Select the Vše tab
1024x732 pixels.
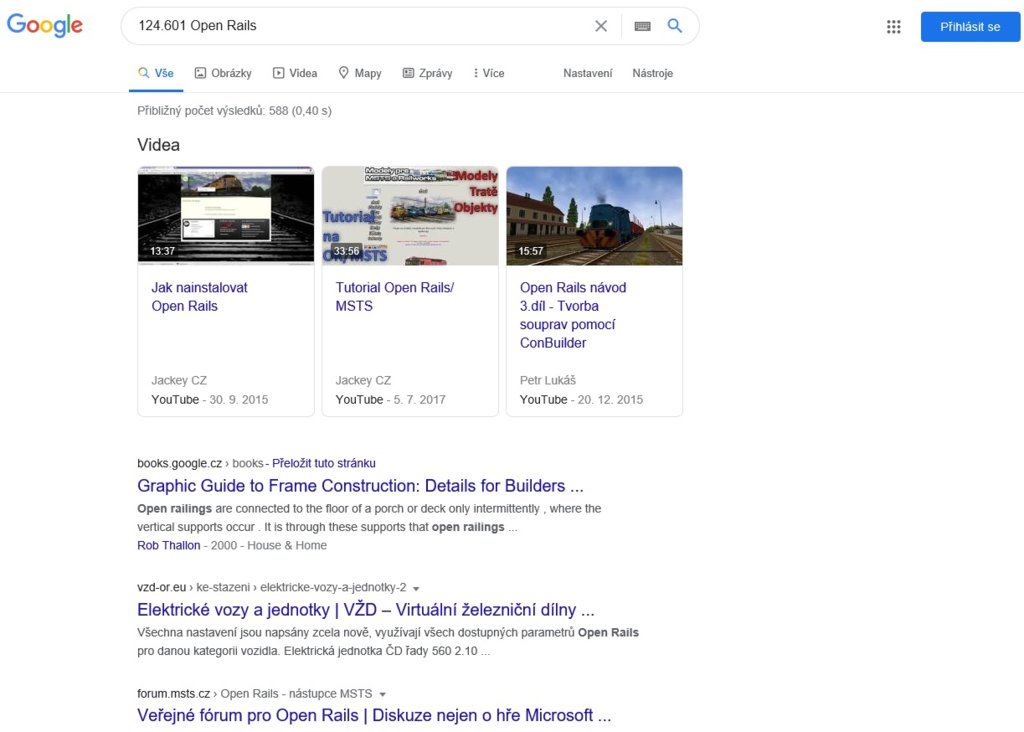point(156,73)
